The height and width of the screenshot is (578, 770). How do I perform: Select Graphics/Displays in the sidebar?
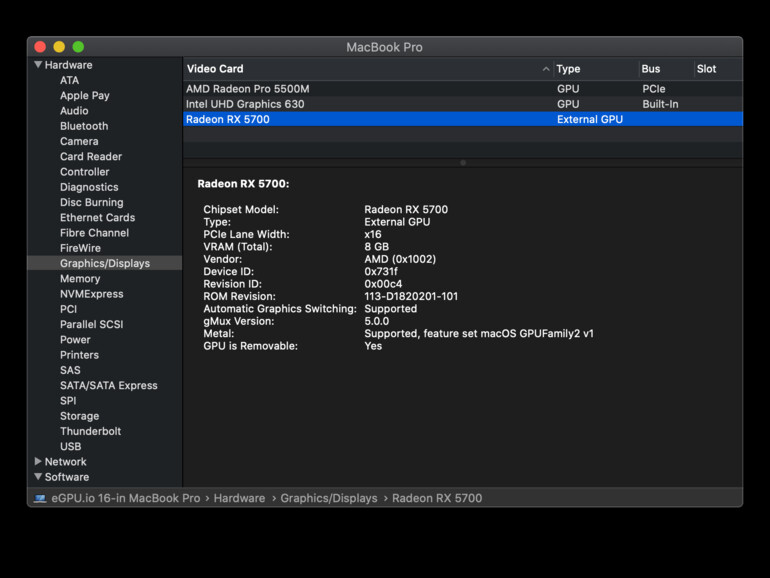[105, 263]
